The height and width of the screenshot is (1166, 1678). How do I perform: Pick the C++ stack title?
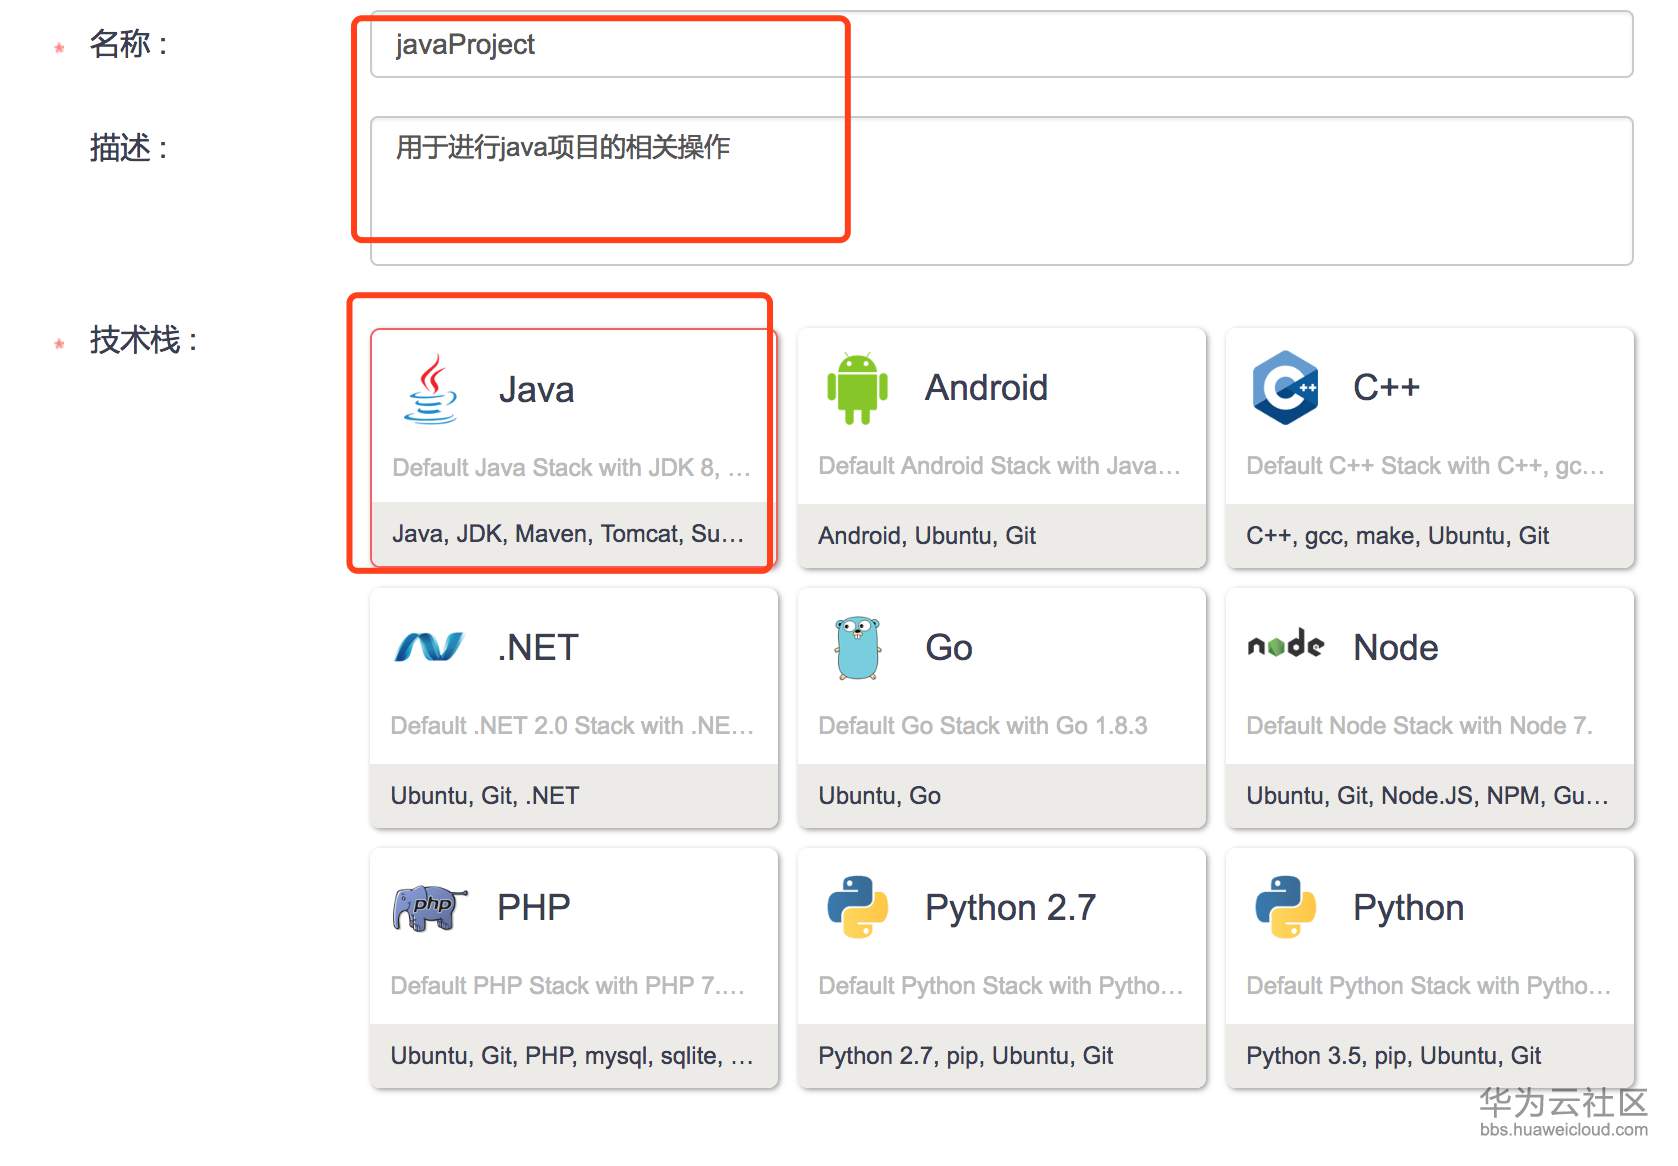1386,388
